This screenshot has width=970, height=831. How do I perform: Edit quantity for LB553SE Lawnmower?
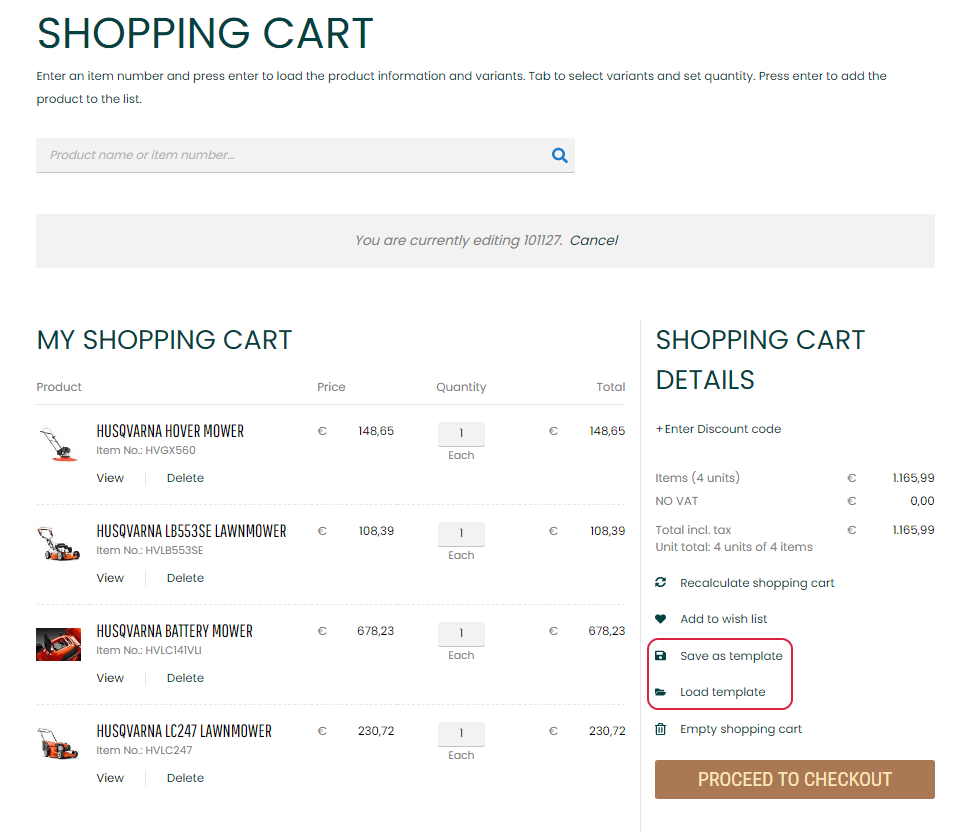coord(461,533)
